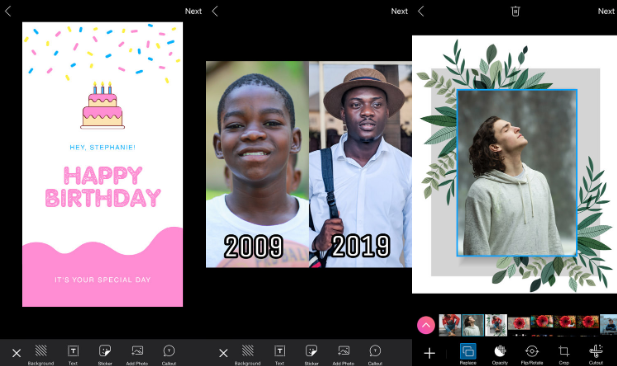Open the Opacity tool

pos(500,354)
